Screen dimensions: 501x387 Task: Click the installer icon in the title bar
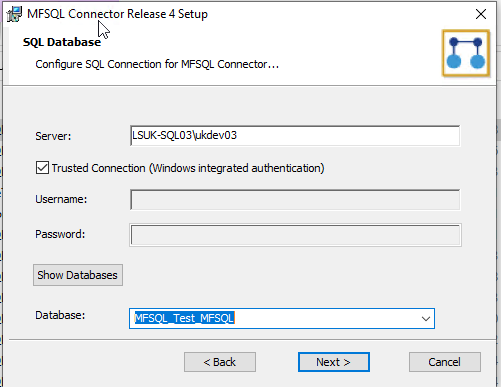pos(14,14)
